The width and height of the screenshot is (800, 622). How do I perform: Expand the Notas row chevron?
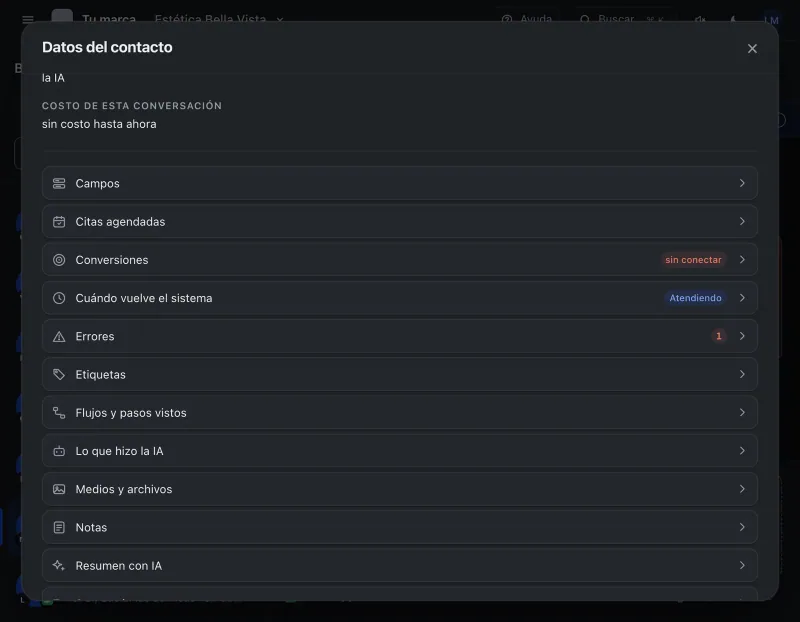(x=742, y=527)
